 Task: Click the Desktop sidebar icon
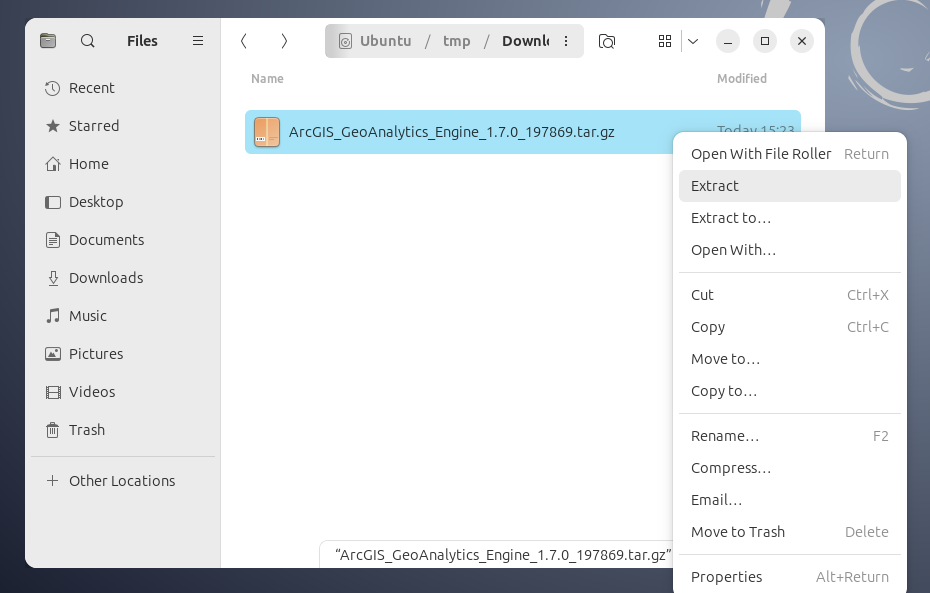[x=53, y=202]
